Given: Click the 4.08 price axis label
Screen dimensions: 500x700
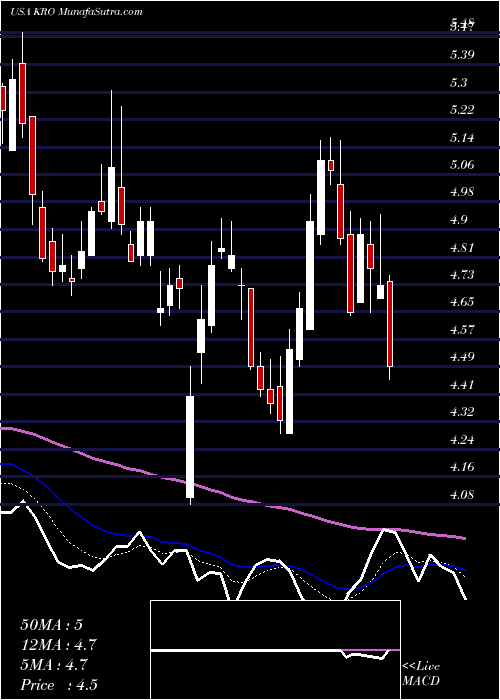Looking at the screenshot, I should pyautogui.click(x=463, y=494).
